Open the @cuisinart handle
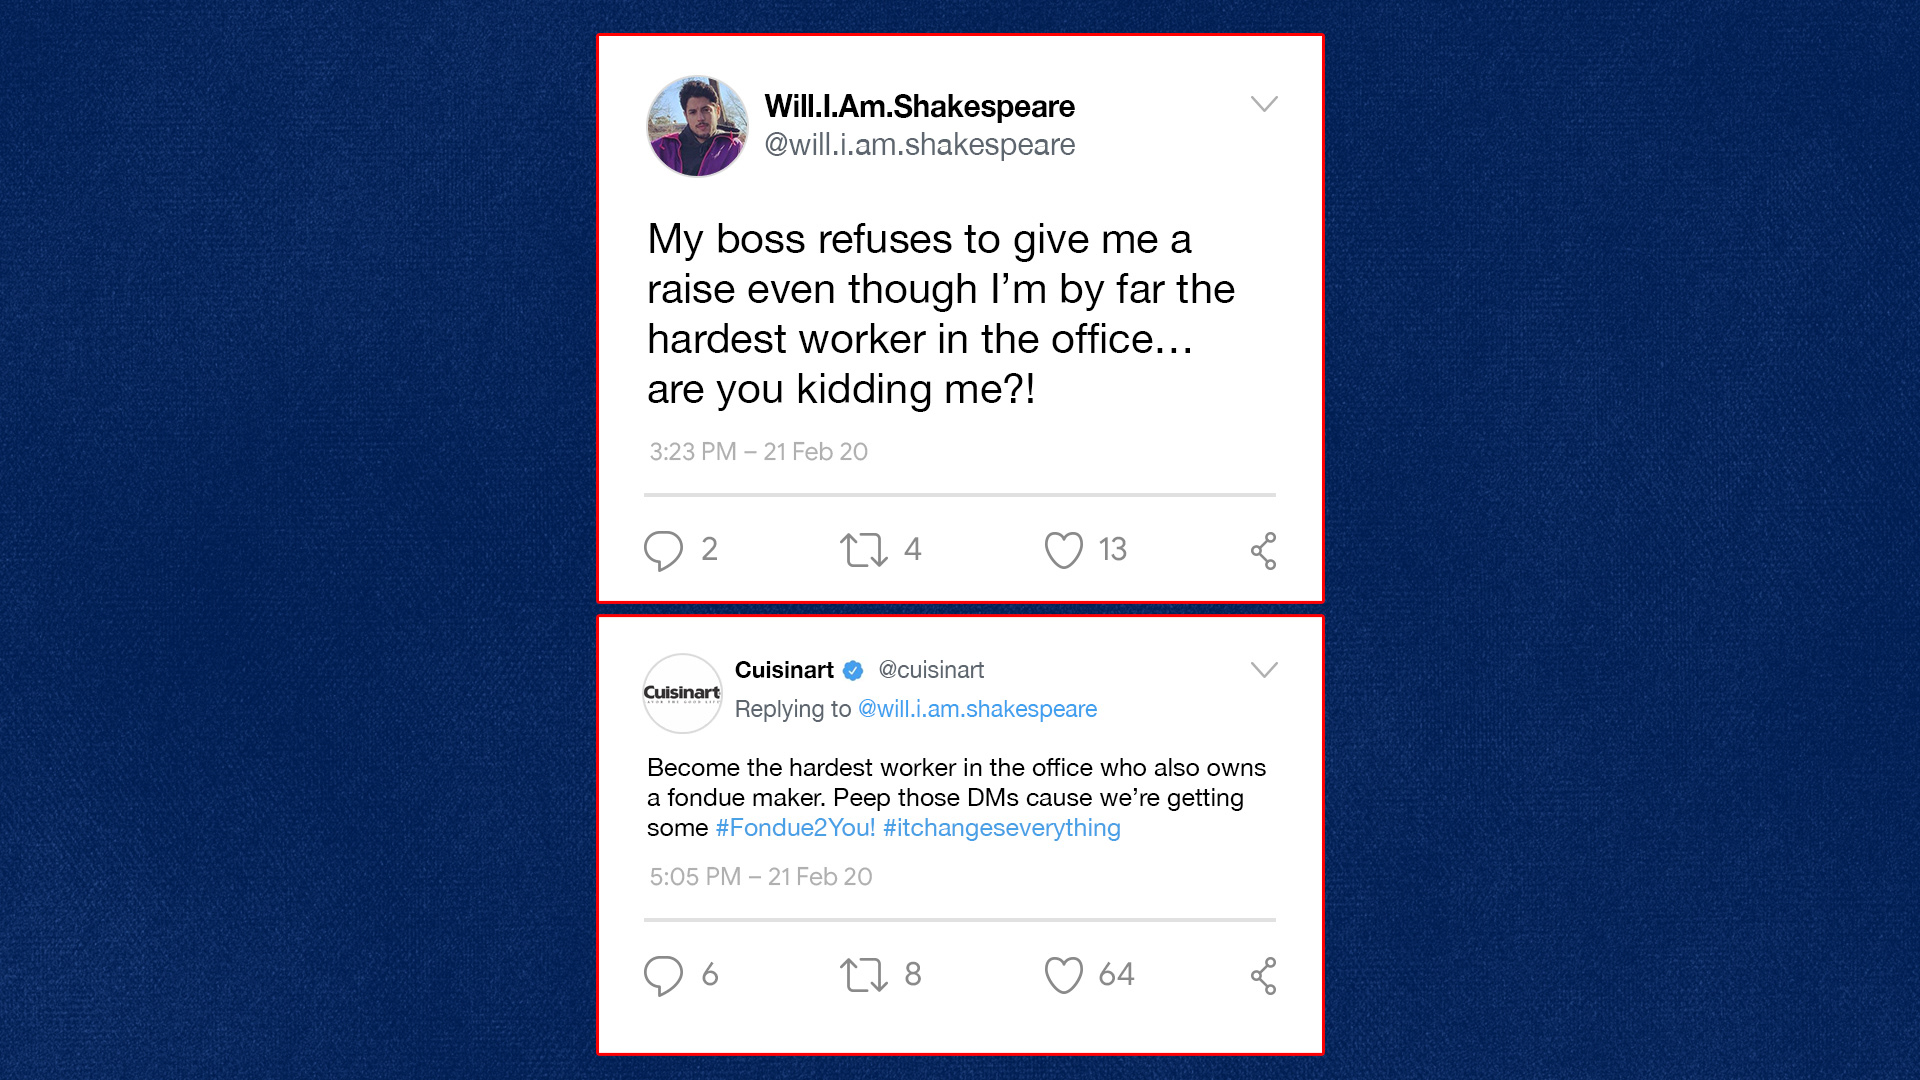This screenshot has width=1920, height=1080. pos(931,670)
